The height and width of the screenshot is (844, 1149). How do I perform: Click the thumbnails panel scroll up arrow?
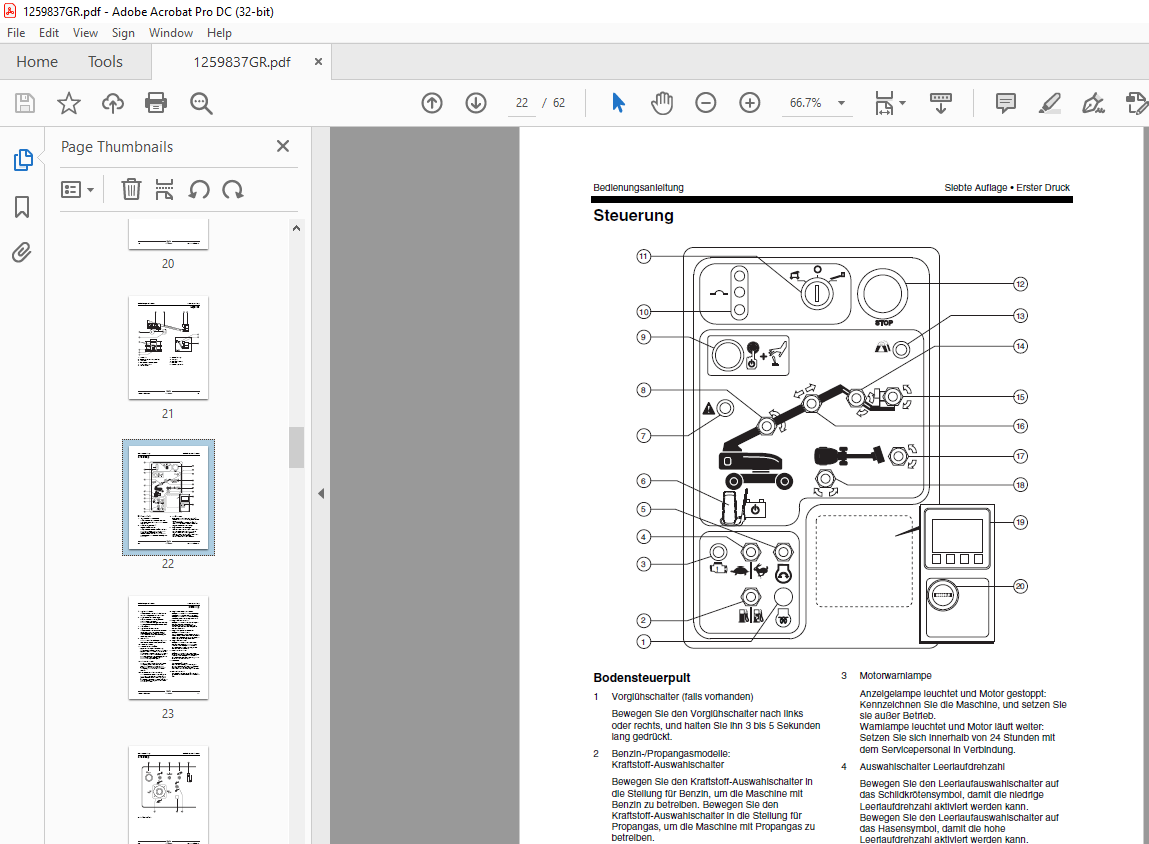[296, 228]
